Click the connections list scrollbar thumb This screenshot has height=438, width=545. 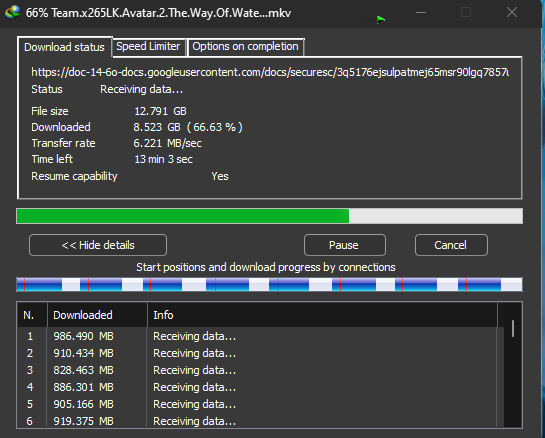point(513,328)
